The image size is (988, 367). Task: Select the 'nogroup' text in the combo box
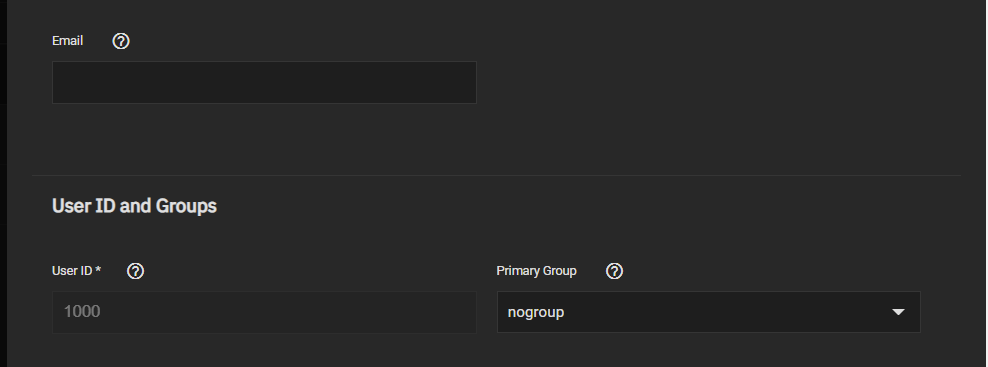(x=536, y=313)
